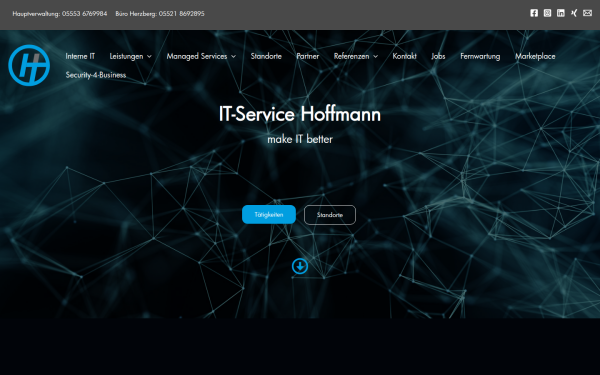Open the Fernwartung menu item
Image resolution: width=600 pixels, height=375 pixels.
click(480, 56)
